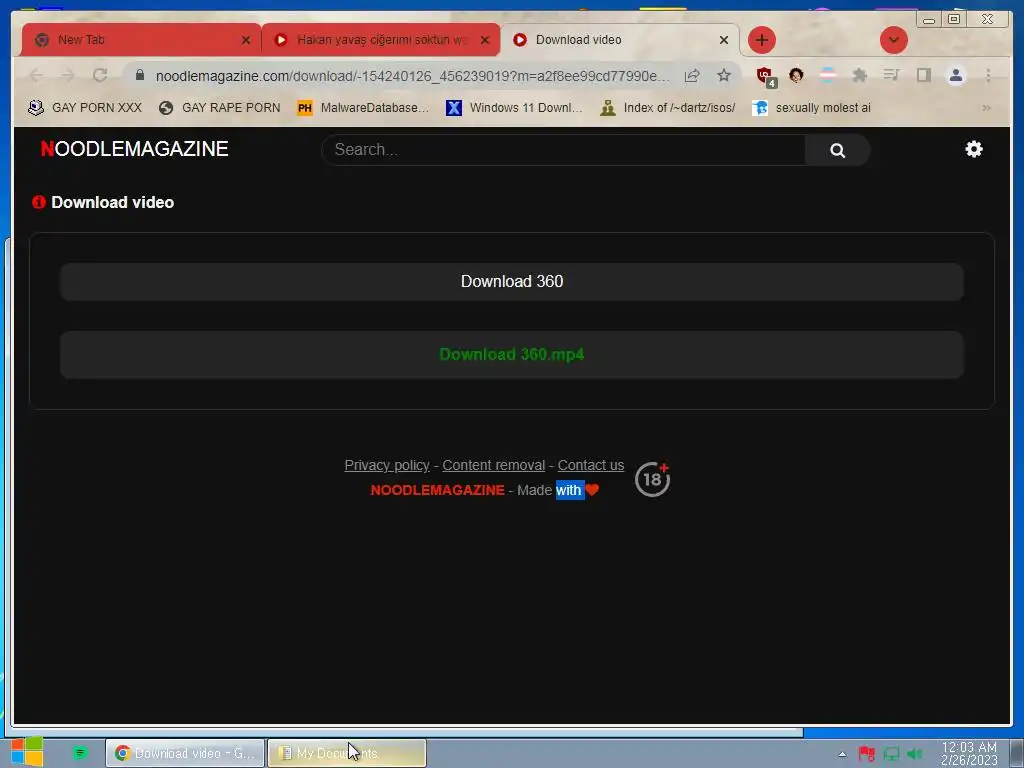
Task: Expand the tab search chevron dropdown
Action: [x=893, y=40]
